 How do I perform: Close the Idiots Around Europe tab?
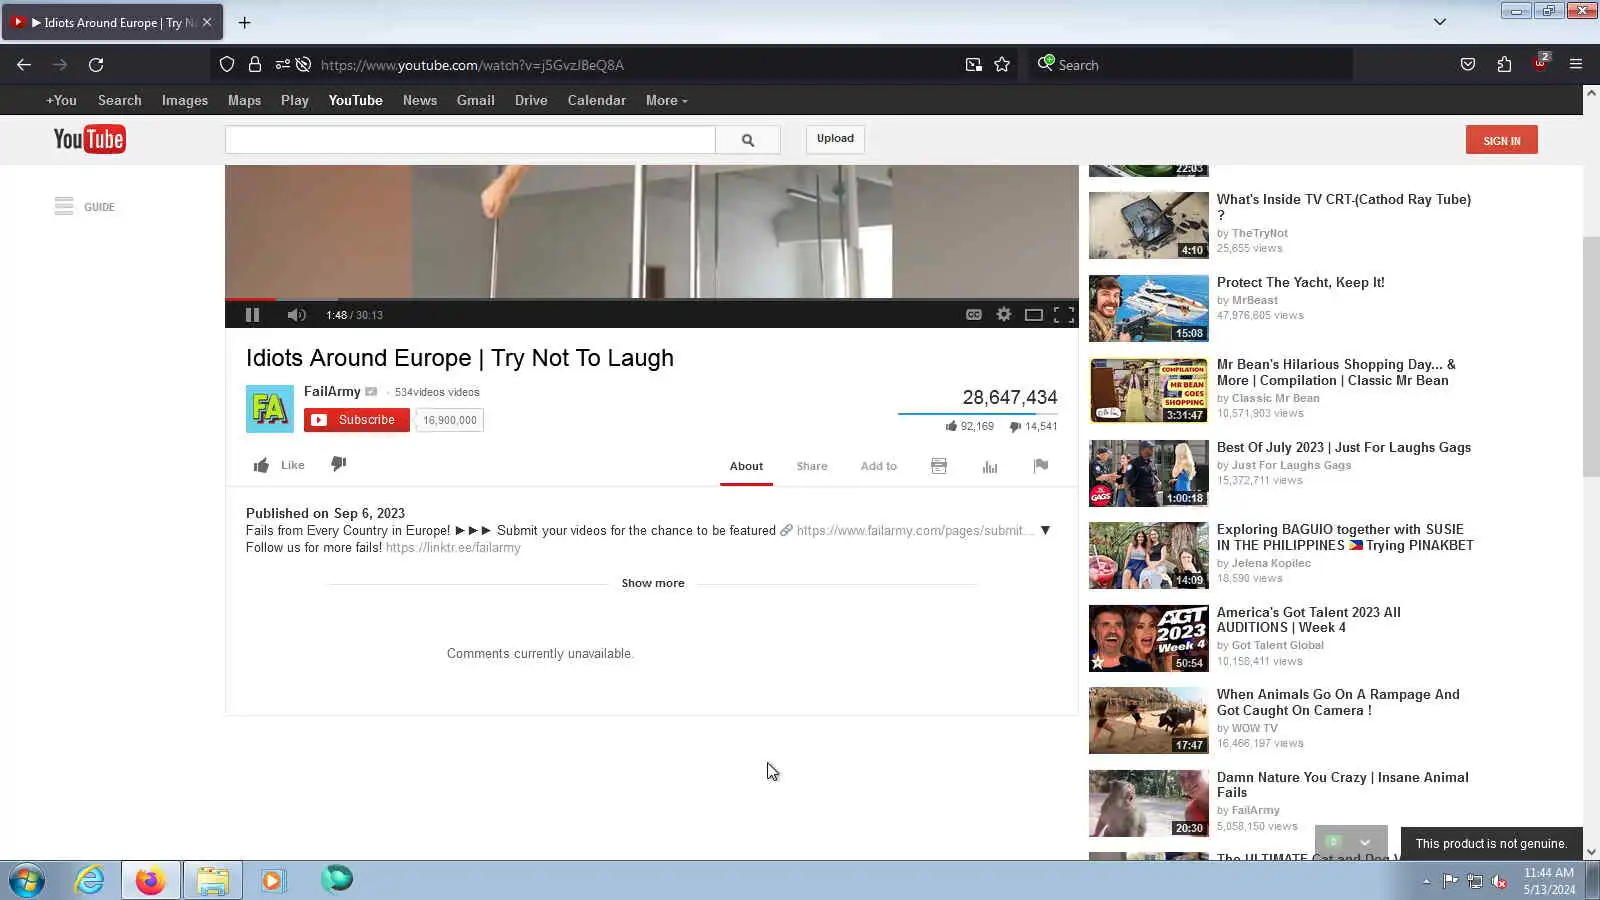pyautogui.click(x=207, y=22)
